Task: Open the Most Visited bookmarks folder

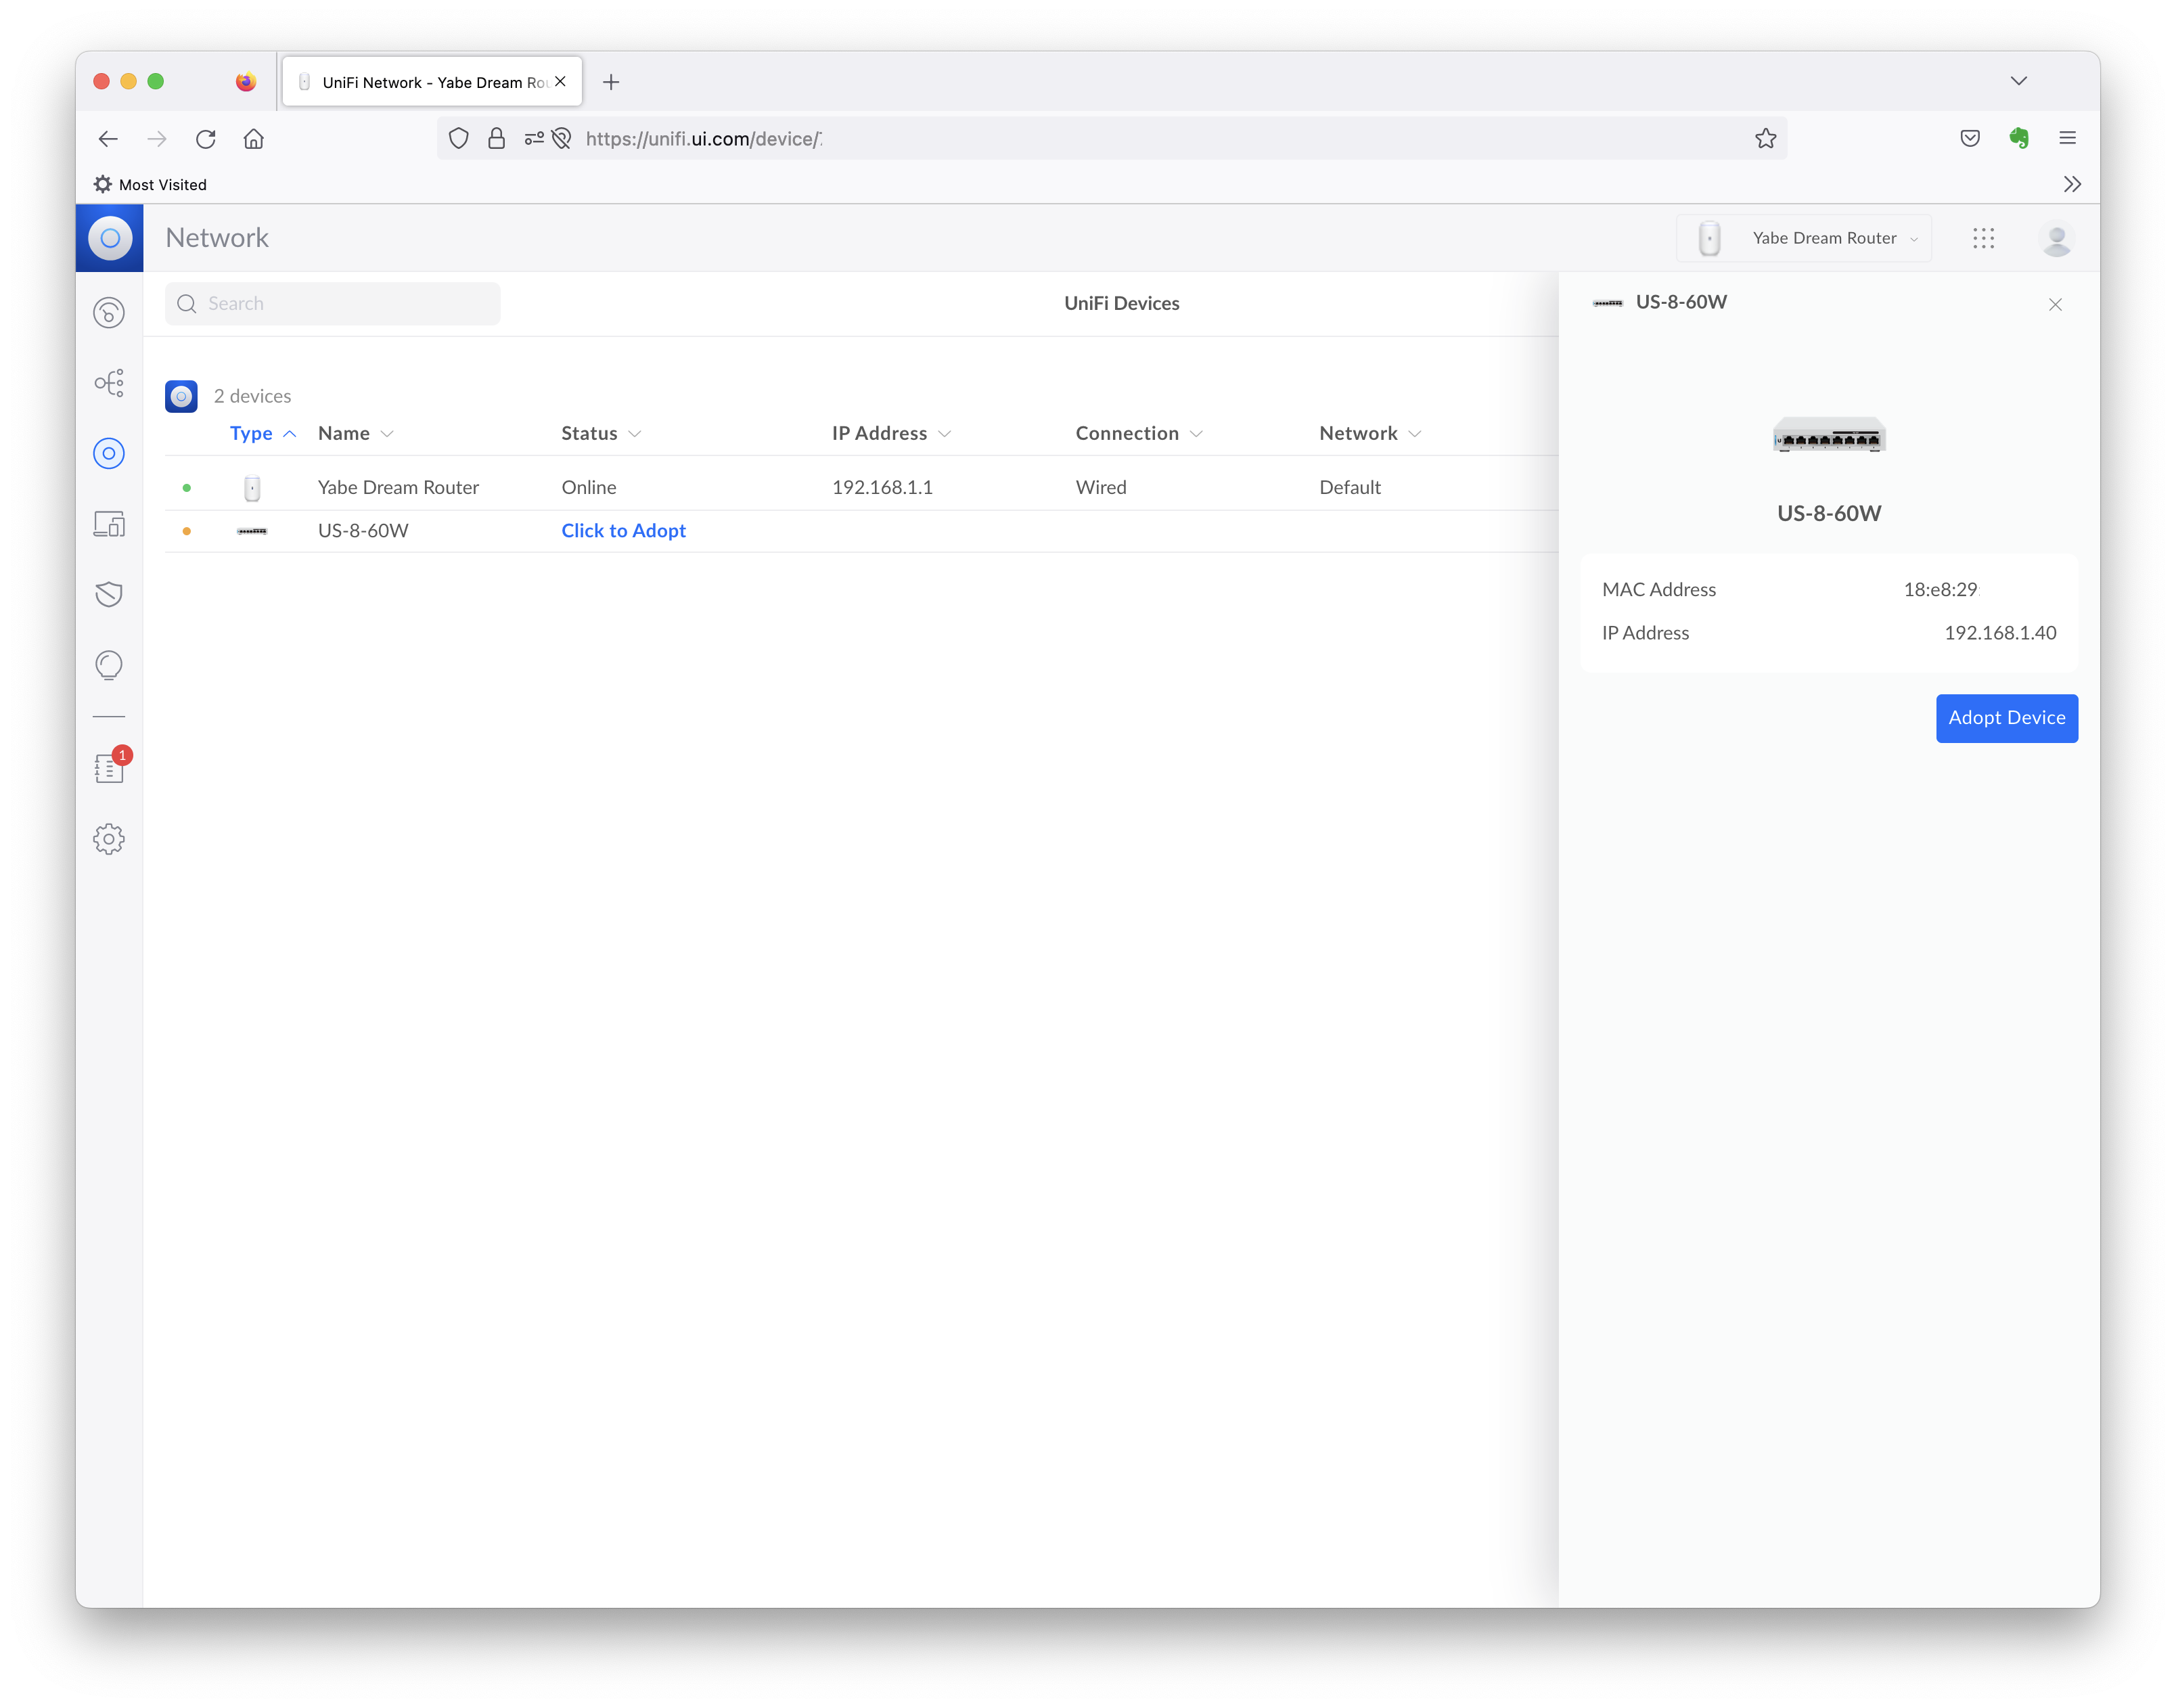Action: point(150,185)
